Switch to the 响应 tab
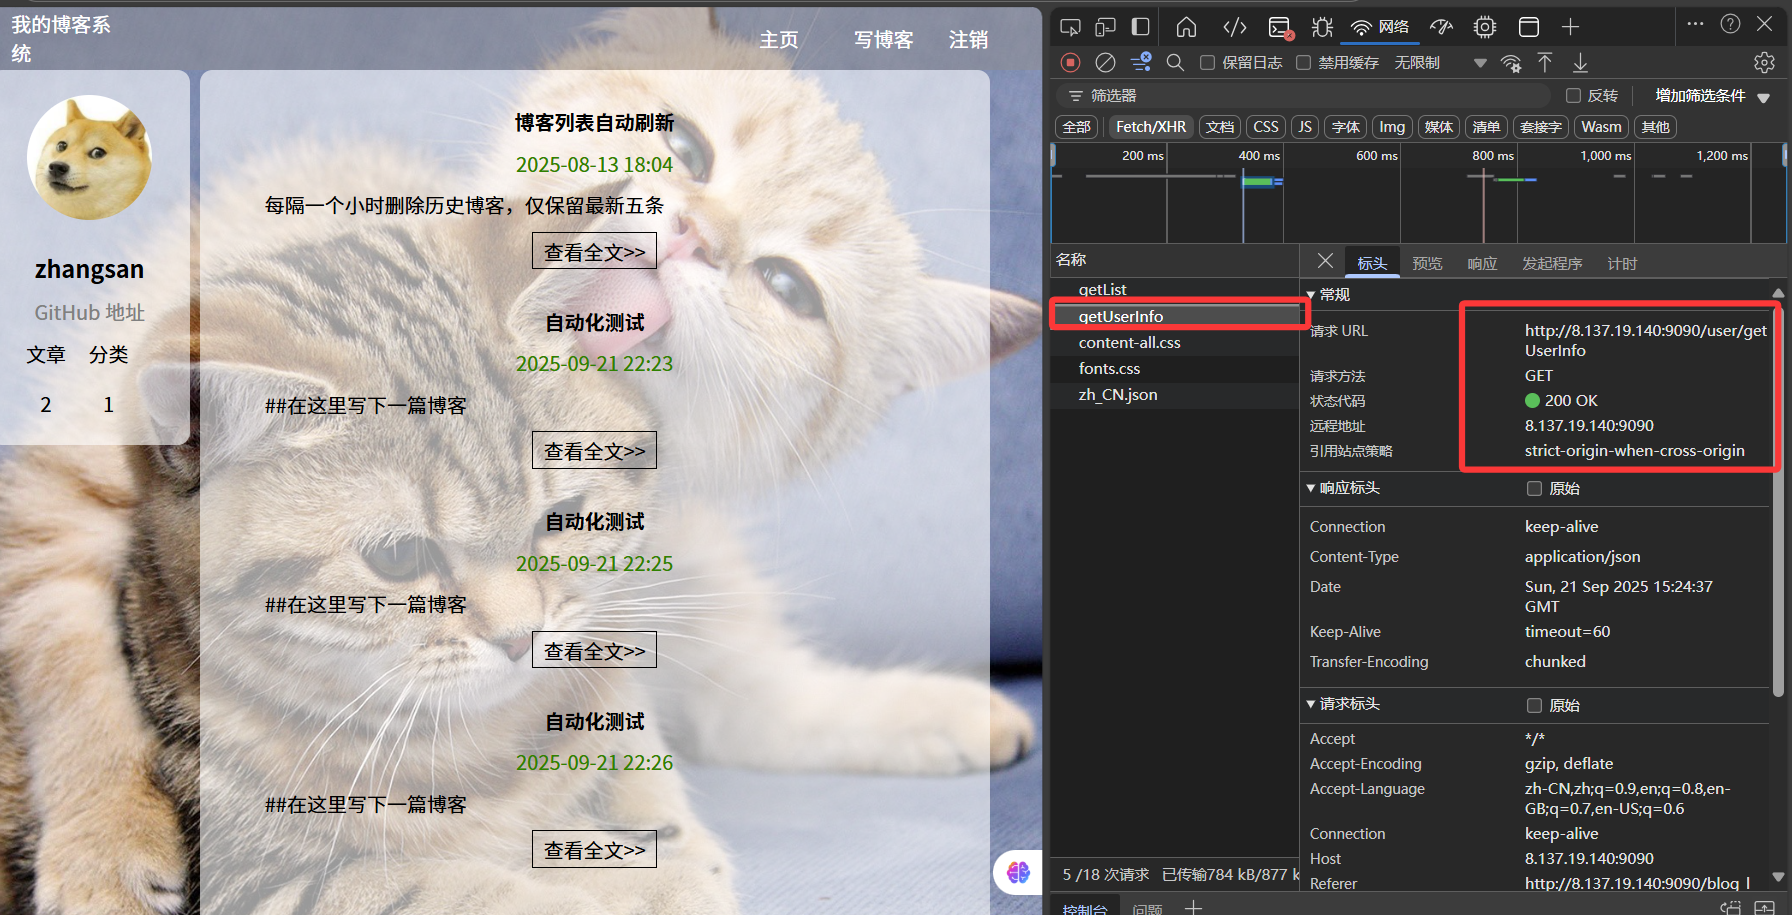This screenshot has height=915, width=1792. point(1482,263)
